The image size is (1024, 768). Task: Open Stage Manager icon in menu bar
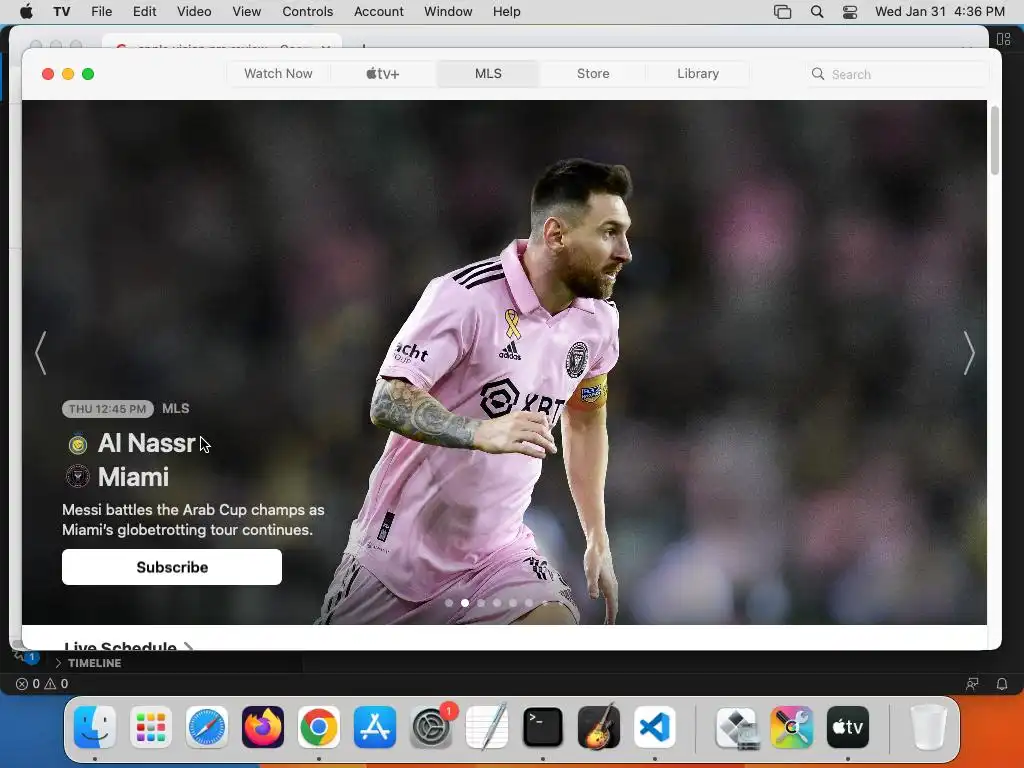782,12
